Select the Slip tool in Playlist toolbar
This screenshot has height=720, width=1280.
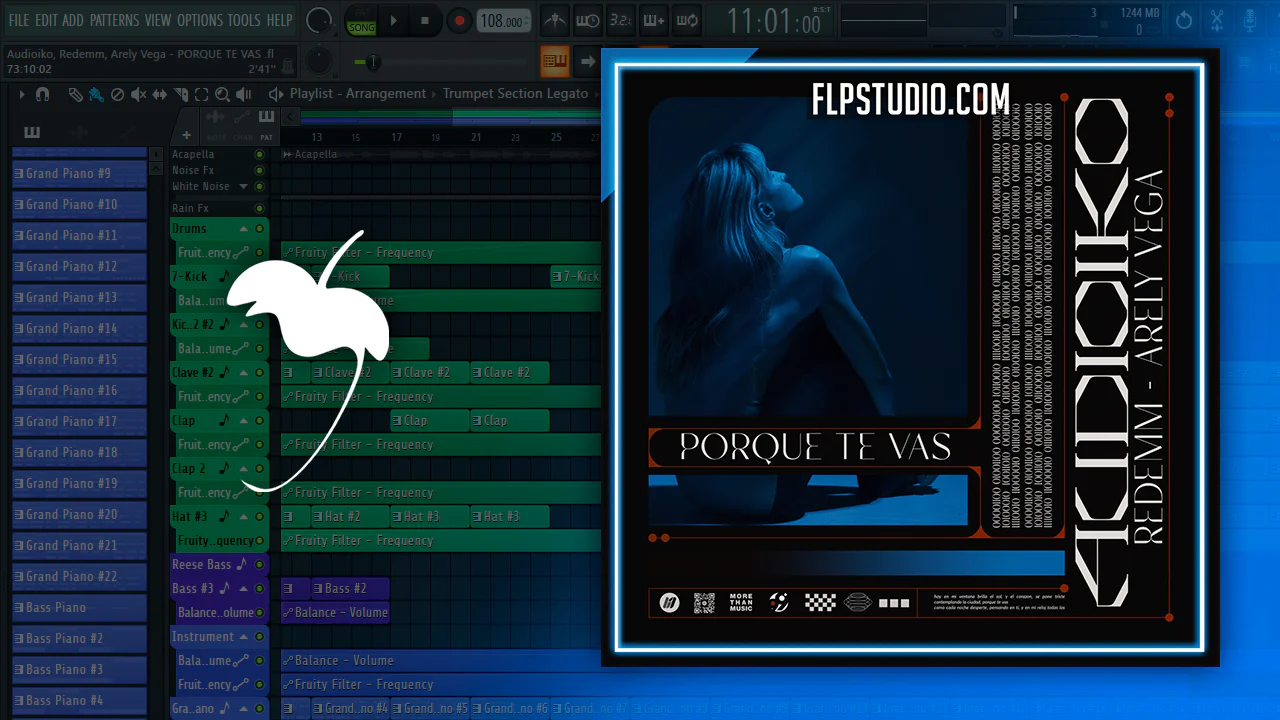[160, 94]
